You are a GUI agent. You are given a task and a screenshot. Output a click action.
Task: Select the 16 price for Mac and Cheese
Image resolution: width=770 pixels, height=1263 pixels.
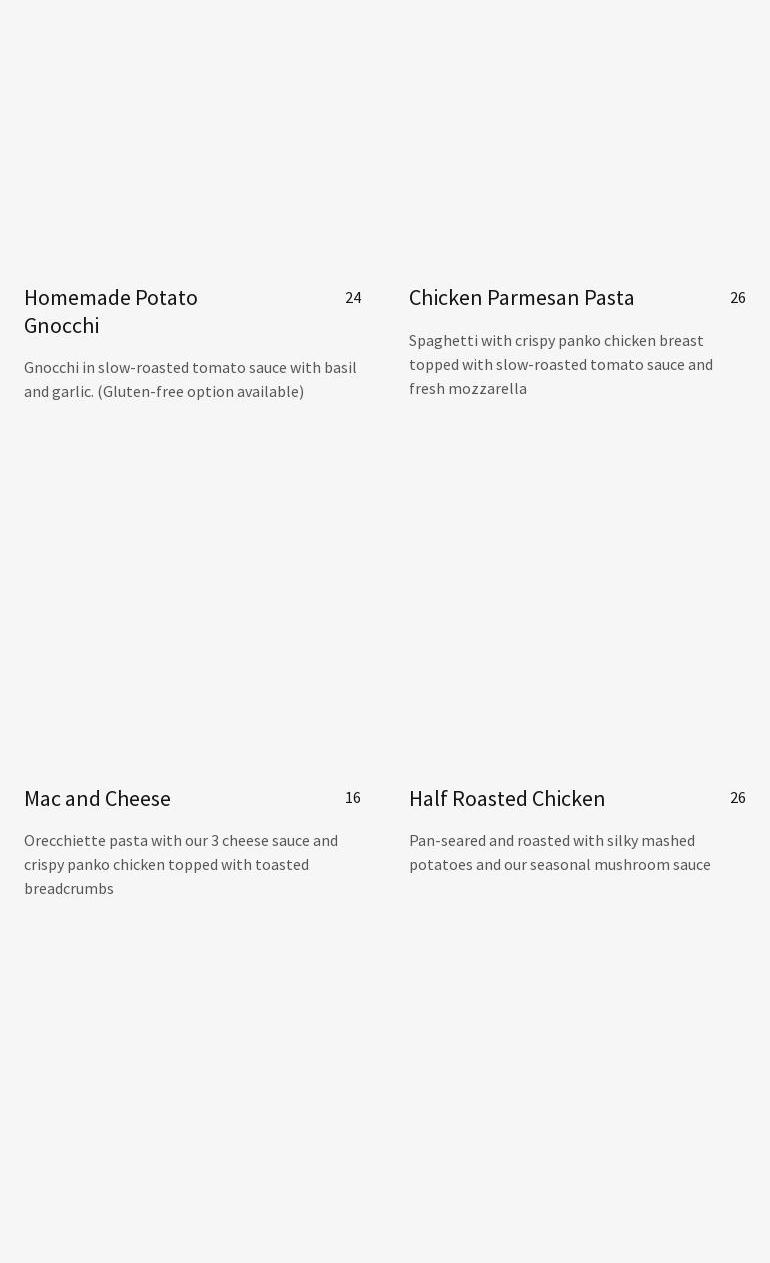pyautogui.click(x=353, y=798)
